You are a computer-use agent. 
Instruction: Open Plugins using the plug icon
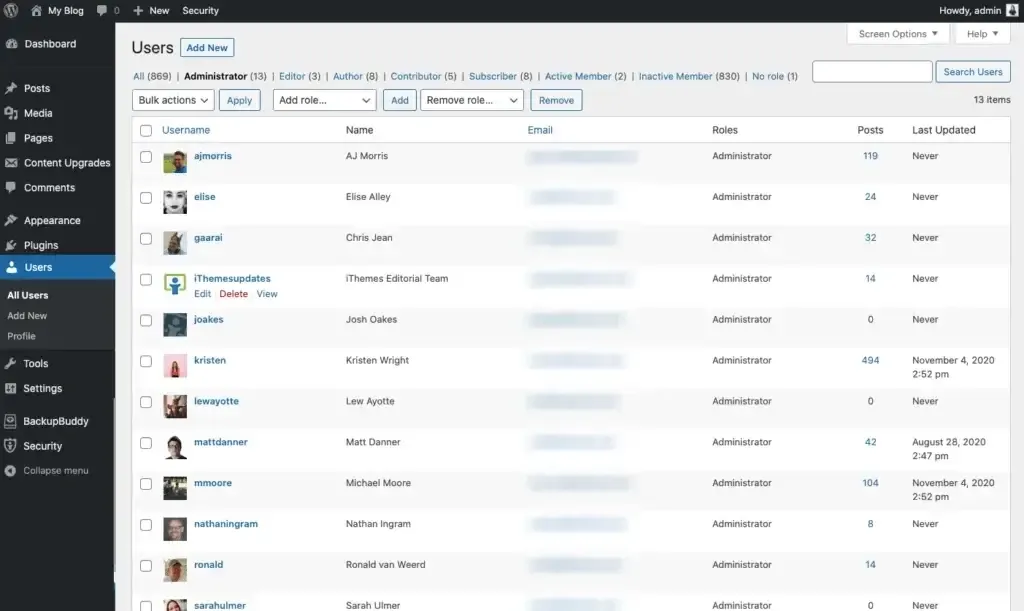coord(11,245)
